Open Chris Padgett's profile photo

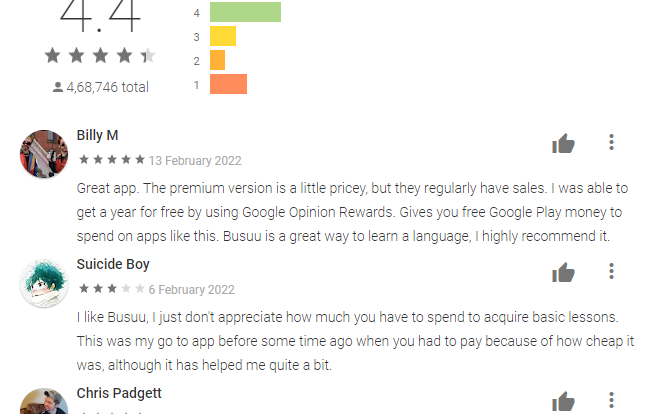point(44,402)
